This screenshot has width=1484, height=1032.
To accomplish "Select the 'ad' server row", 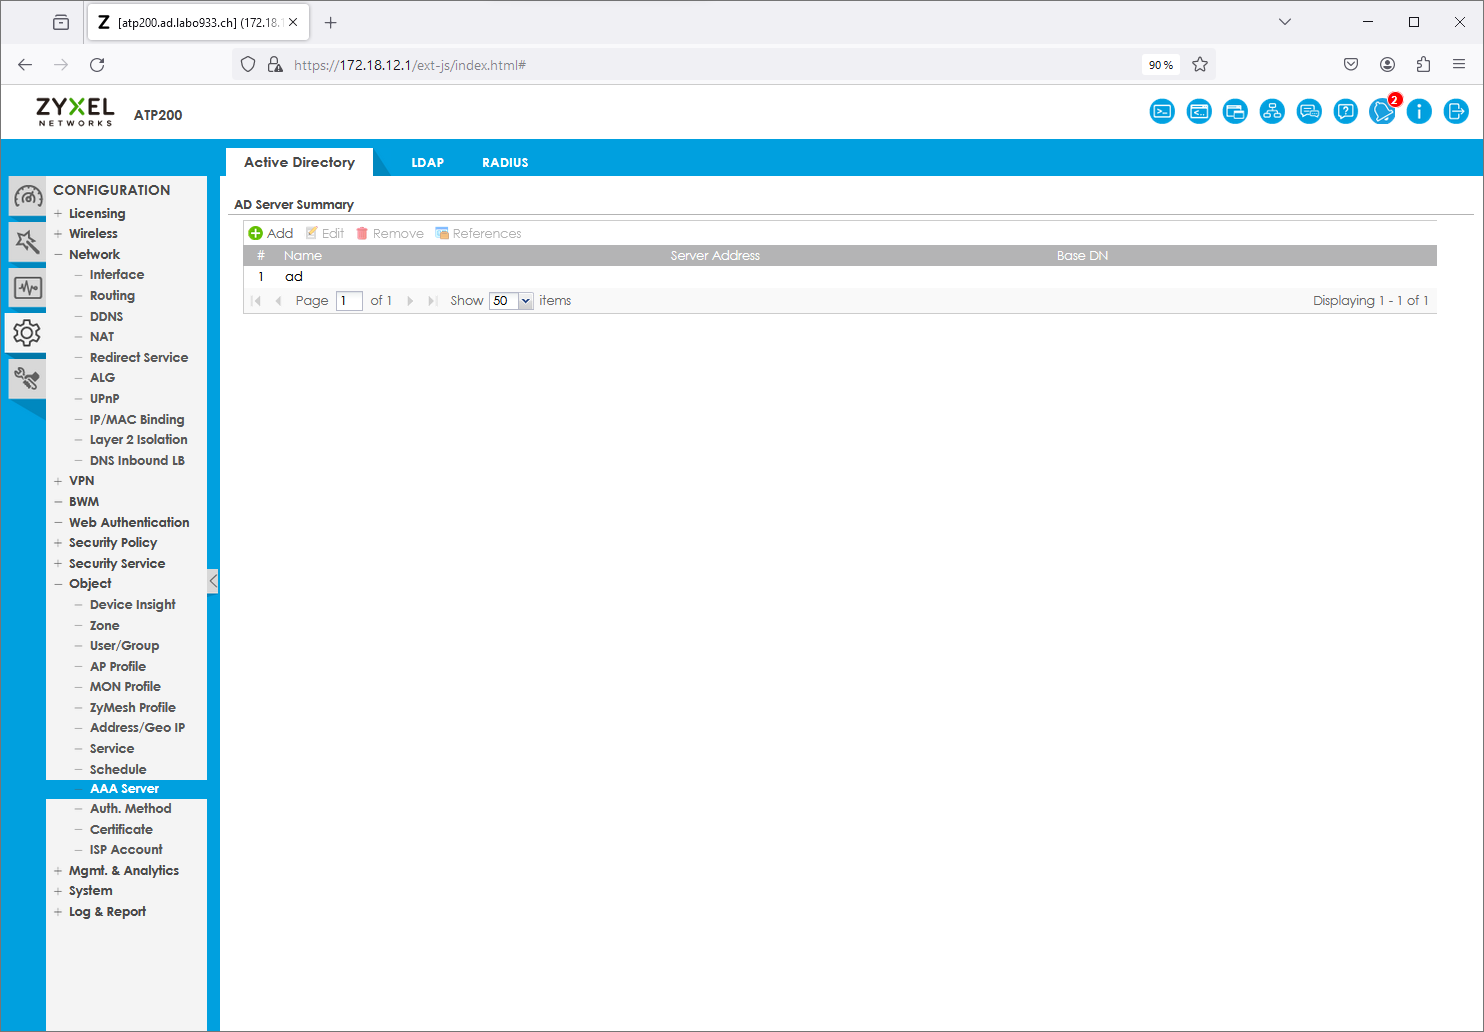I will click(840, 277).
